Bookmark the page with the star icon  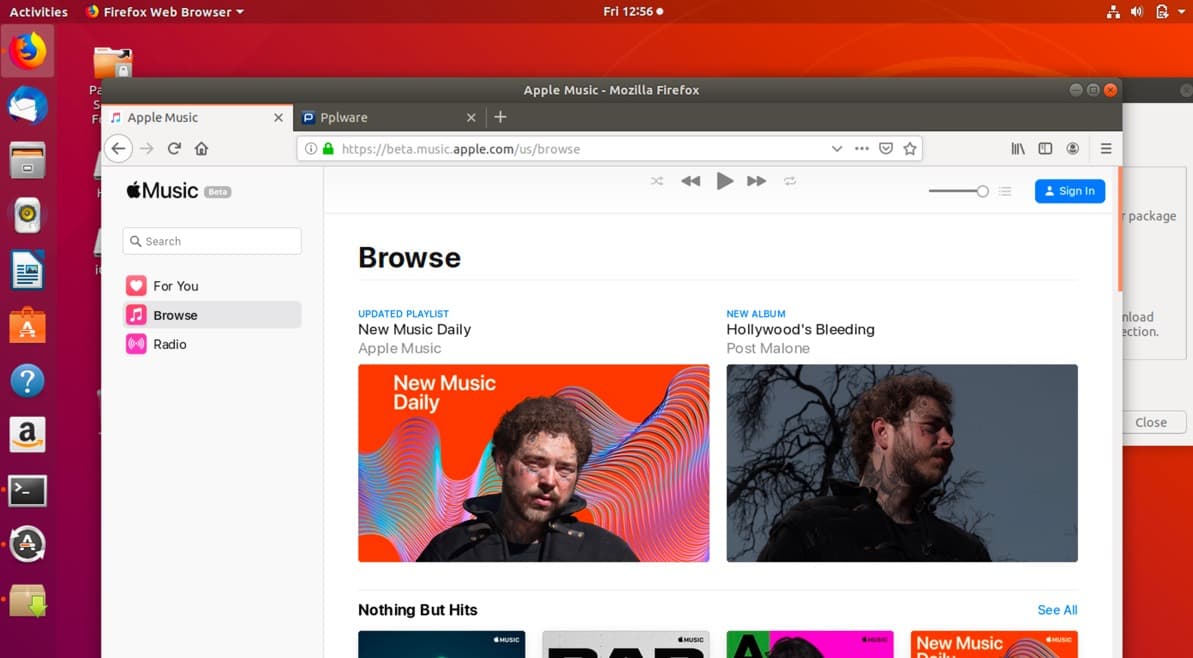pyautogui.click(x=910, y=148)
